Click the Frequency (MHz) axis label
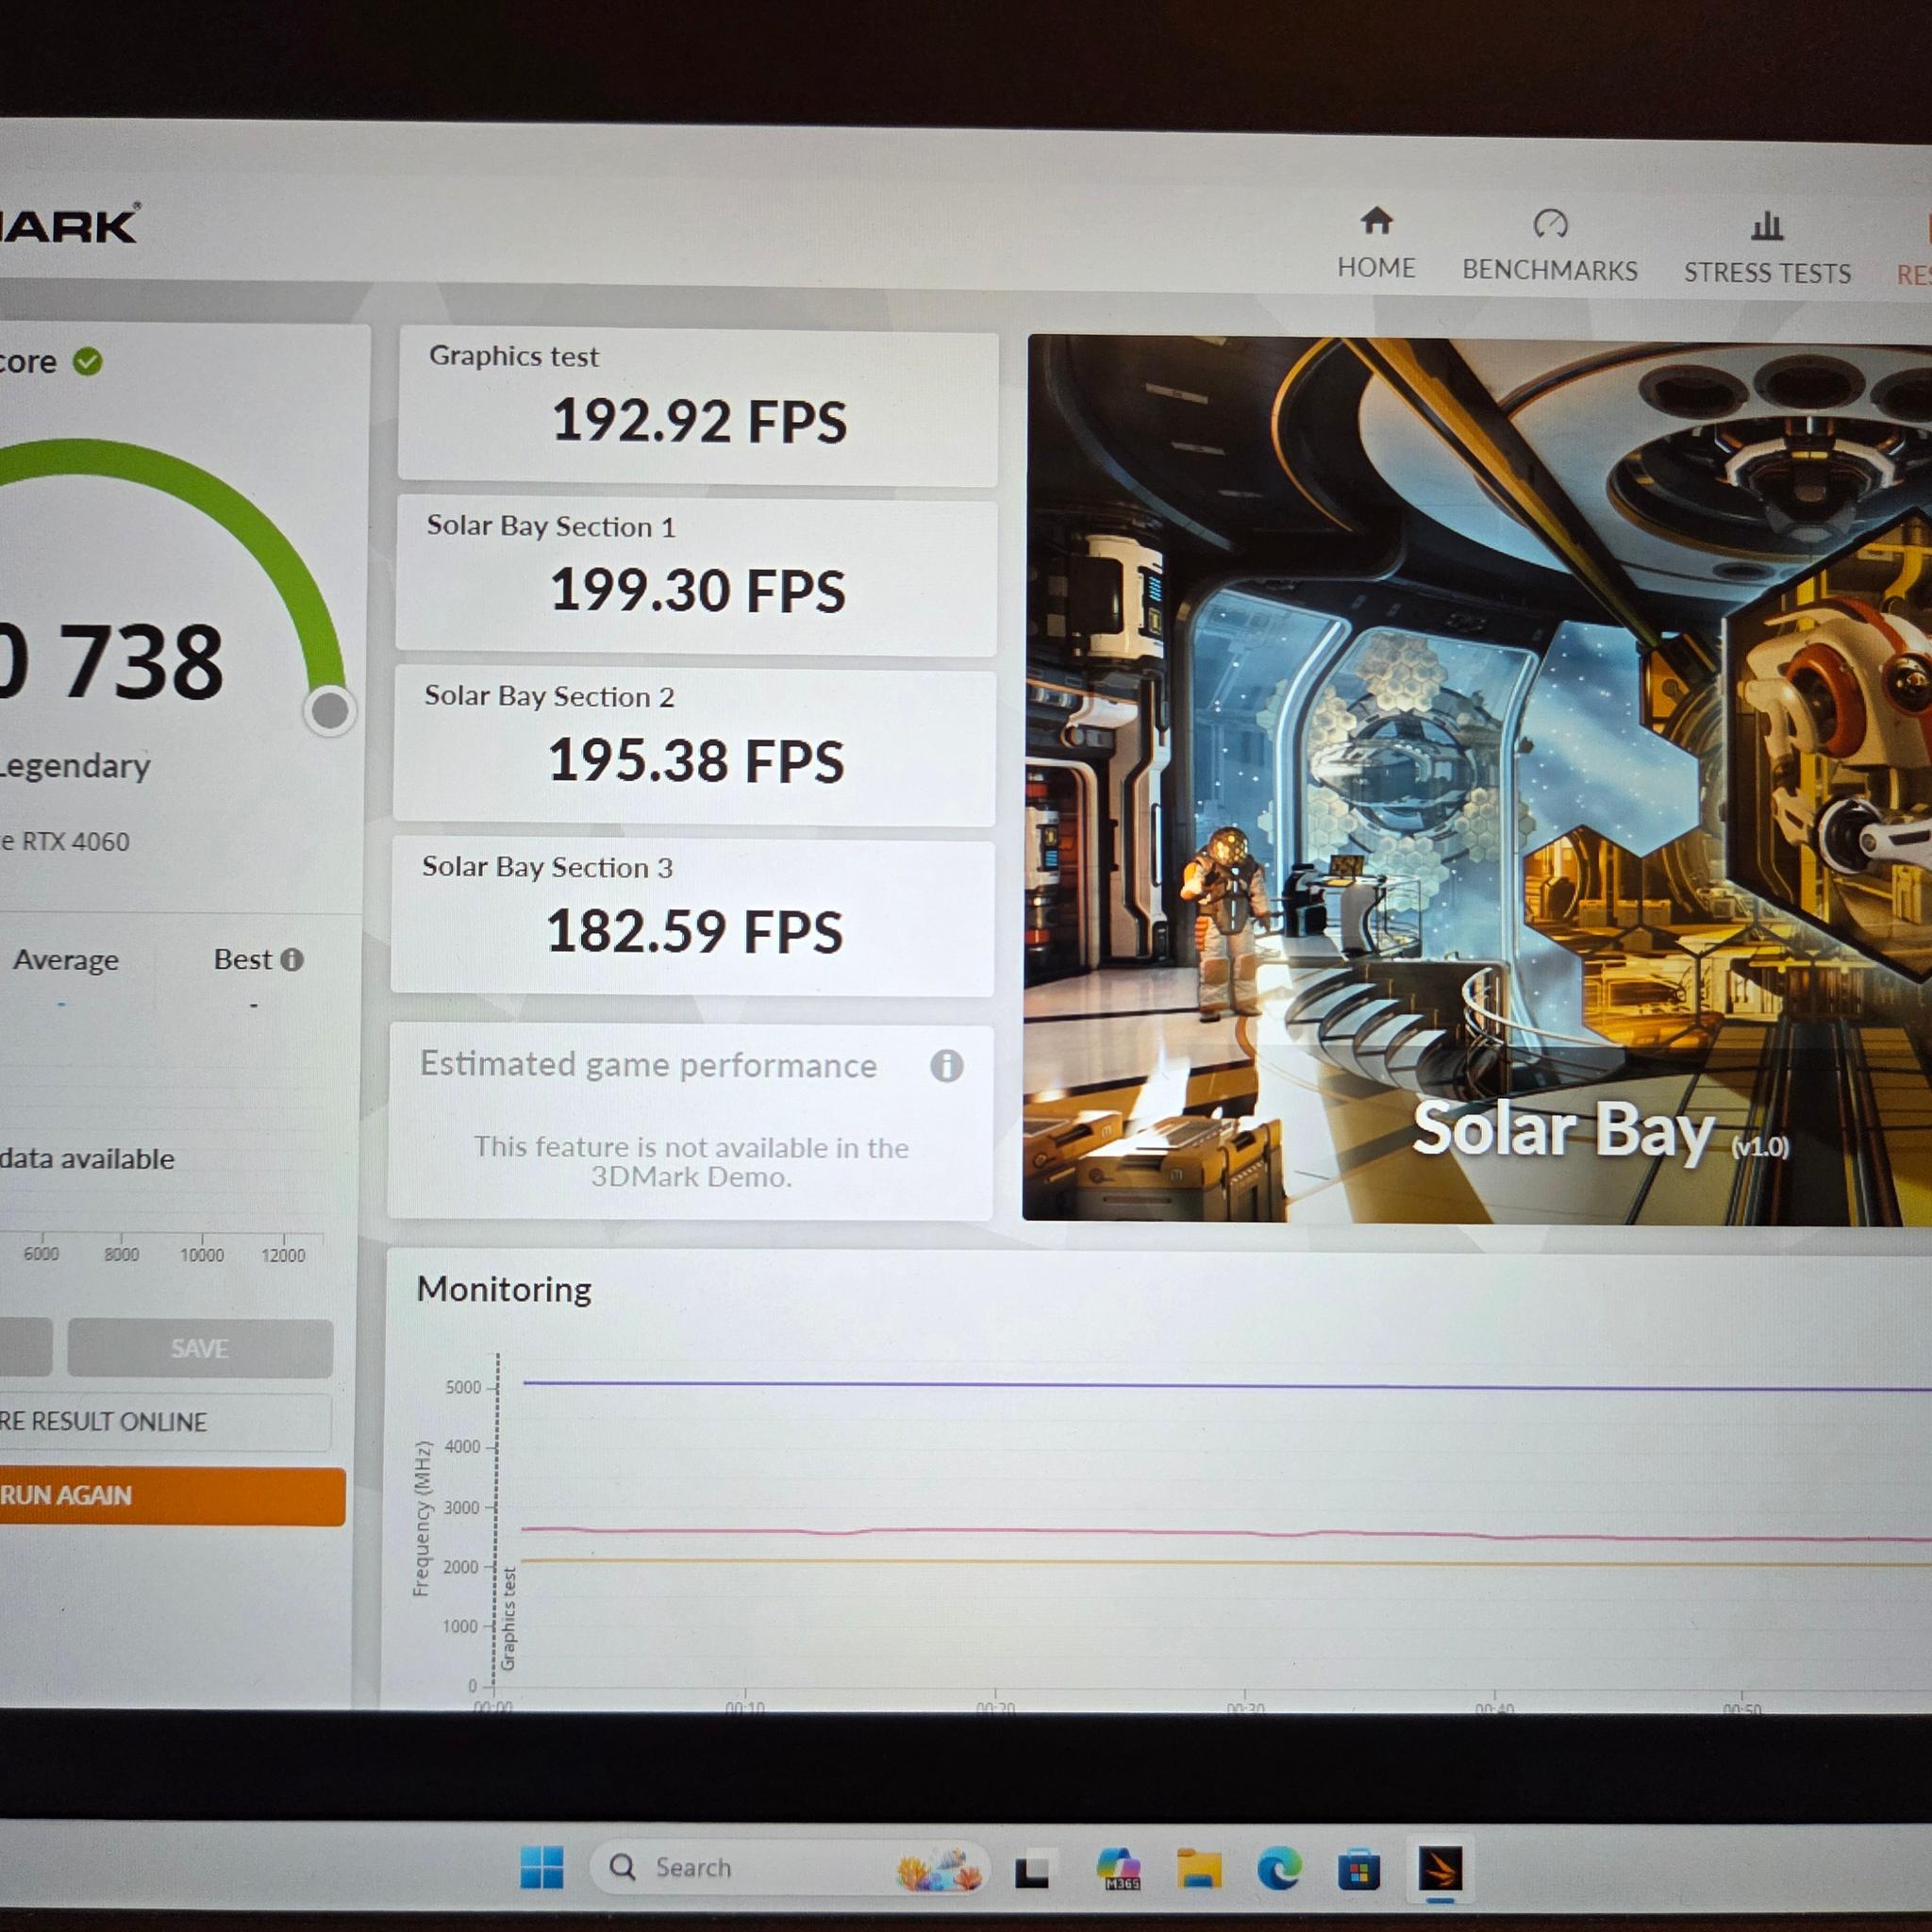This screenshot has width=1932, height=1932. click(421, 1518)
